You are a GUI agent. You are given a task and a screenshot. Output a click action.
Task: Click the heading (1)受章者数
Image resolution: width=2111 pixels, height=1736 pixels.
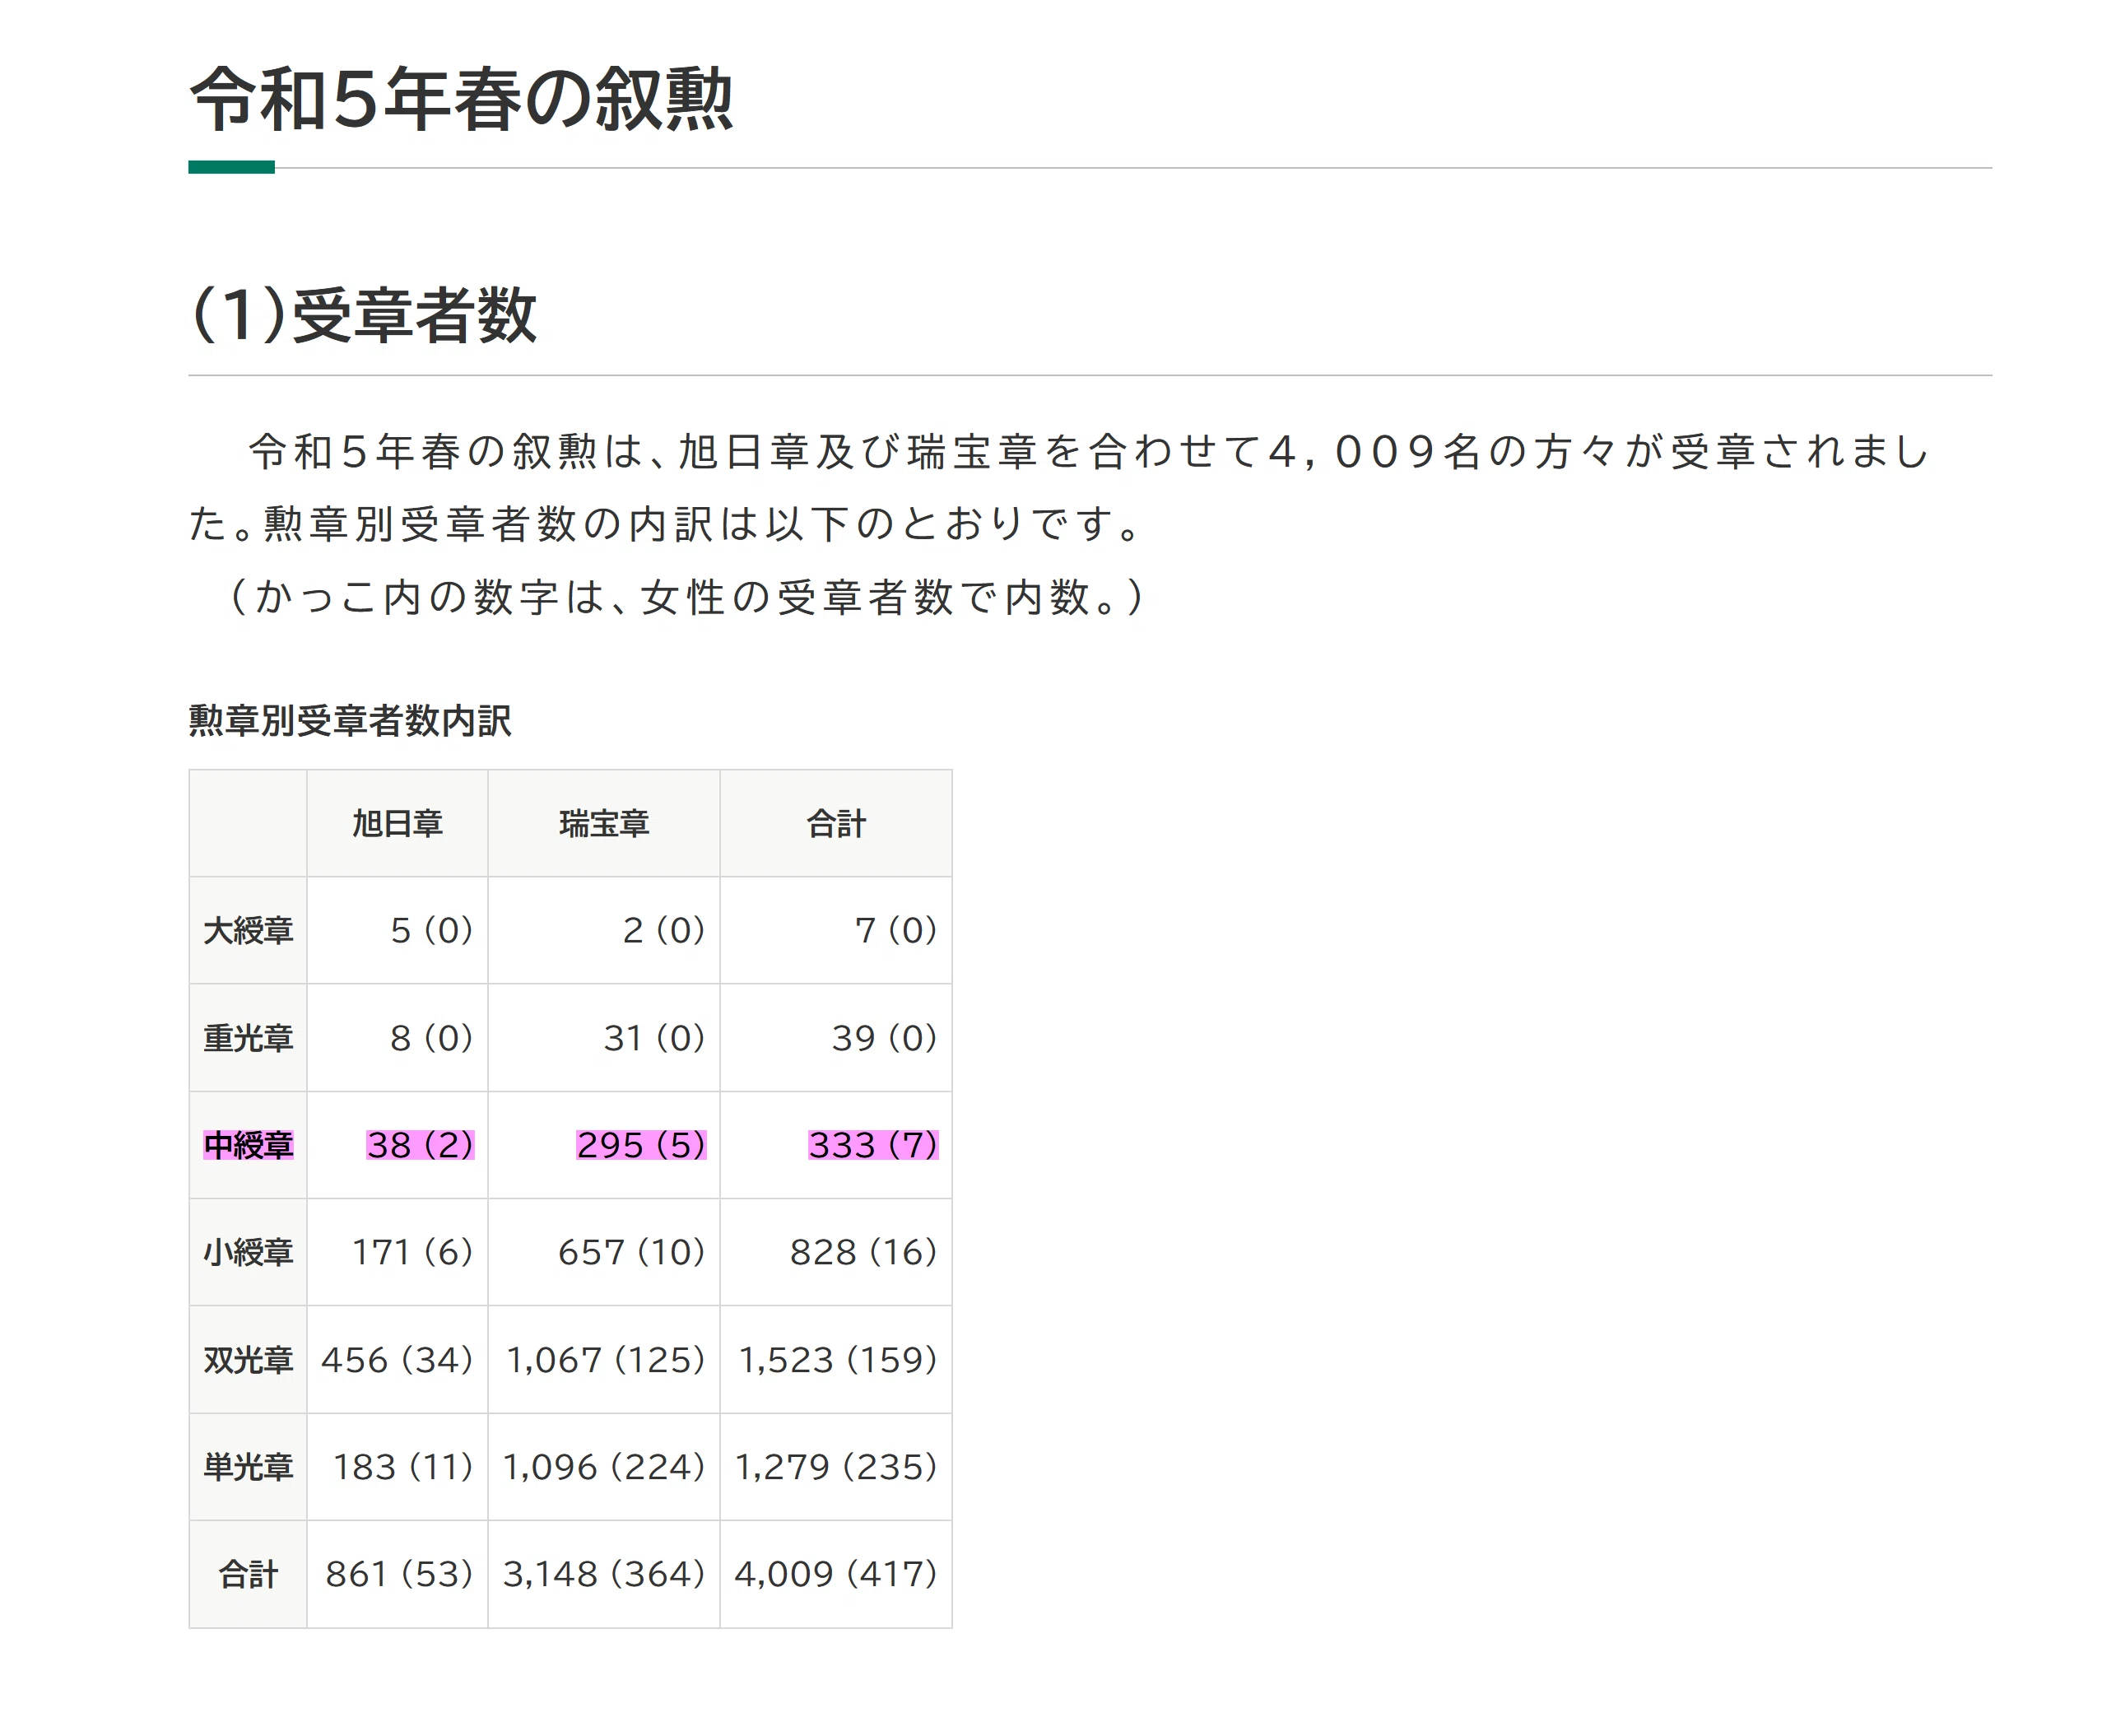tap(364, 314)
